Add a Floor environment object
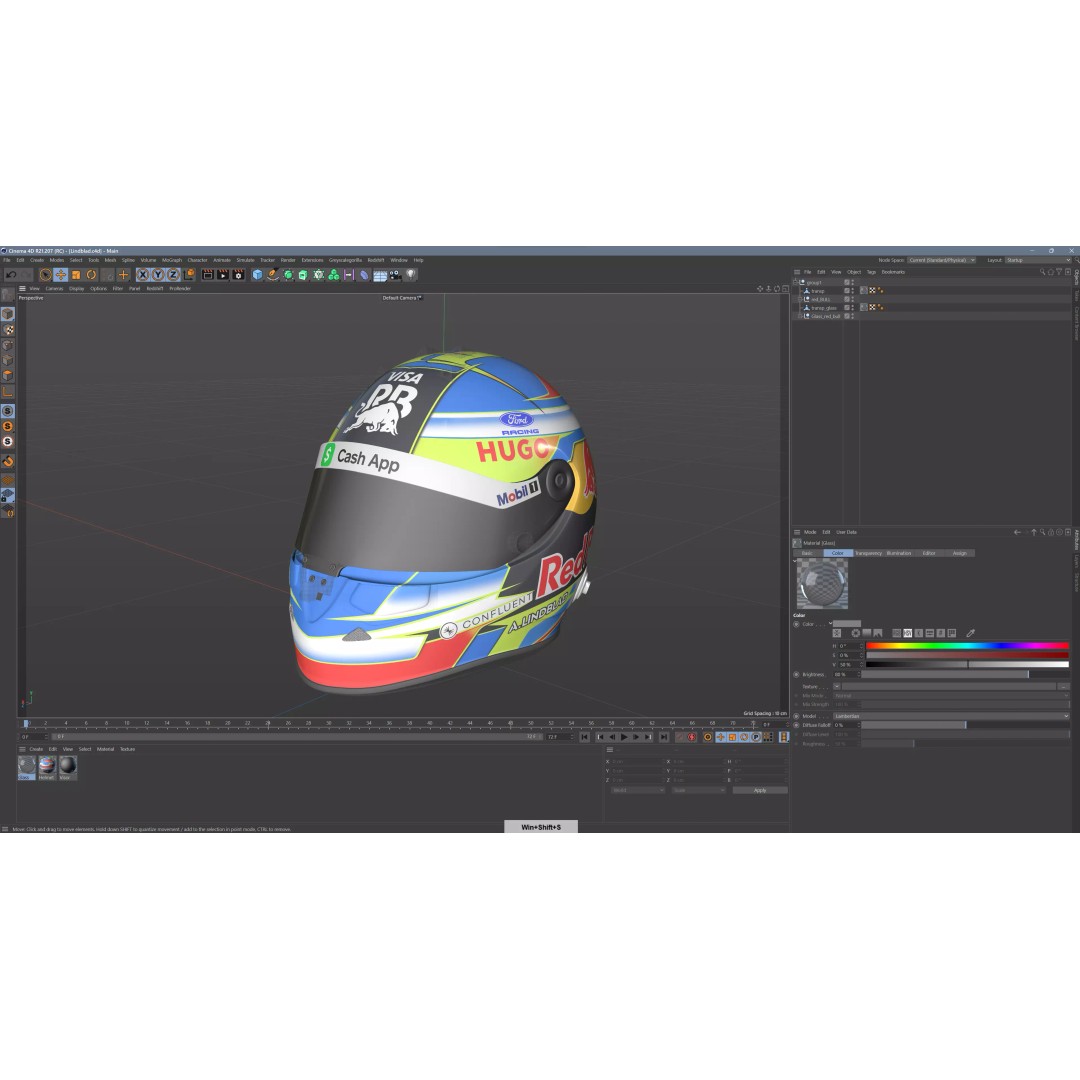The image size is (1080, 1080). pos(380,275)
